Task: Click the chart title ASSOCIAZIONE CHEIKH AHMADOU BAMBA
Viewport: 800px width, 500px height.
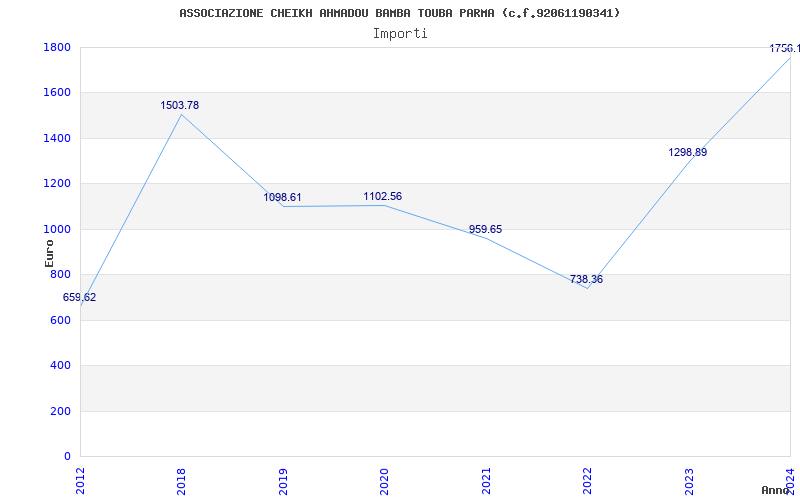Action: coord(400,13)
